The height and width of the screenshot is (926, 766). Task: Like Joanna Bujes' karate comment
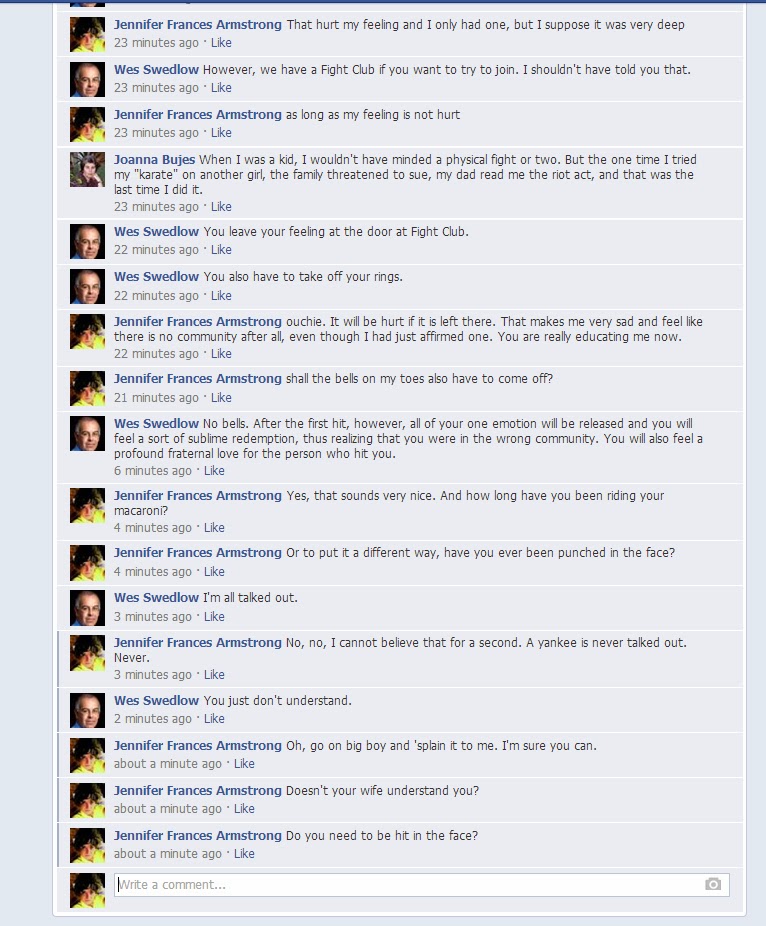point(221,207)
